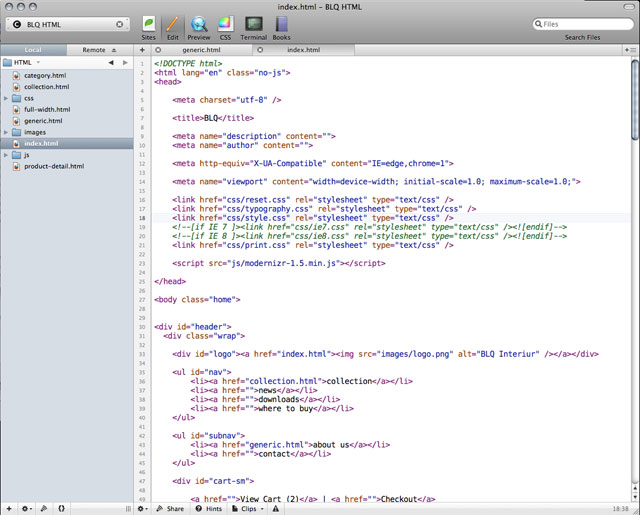Disconnect BLQ HTML site with X icon

point(120,24)
